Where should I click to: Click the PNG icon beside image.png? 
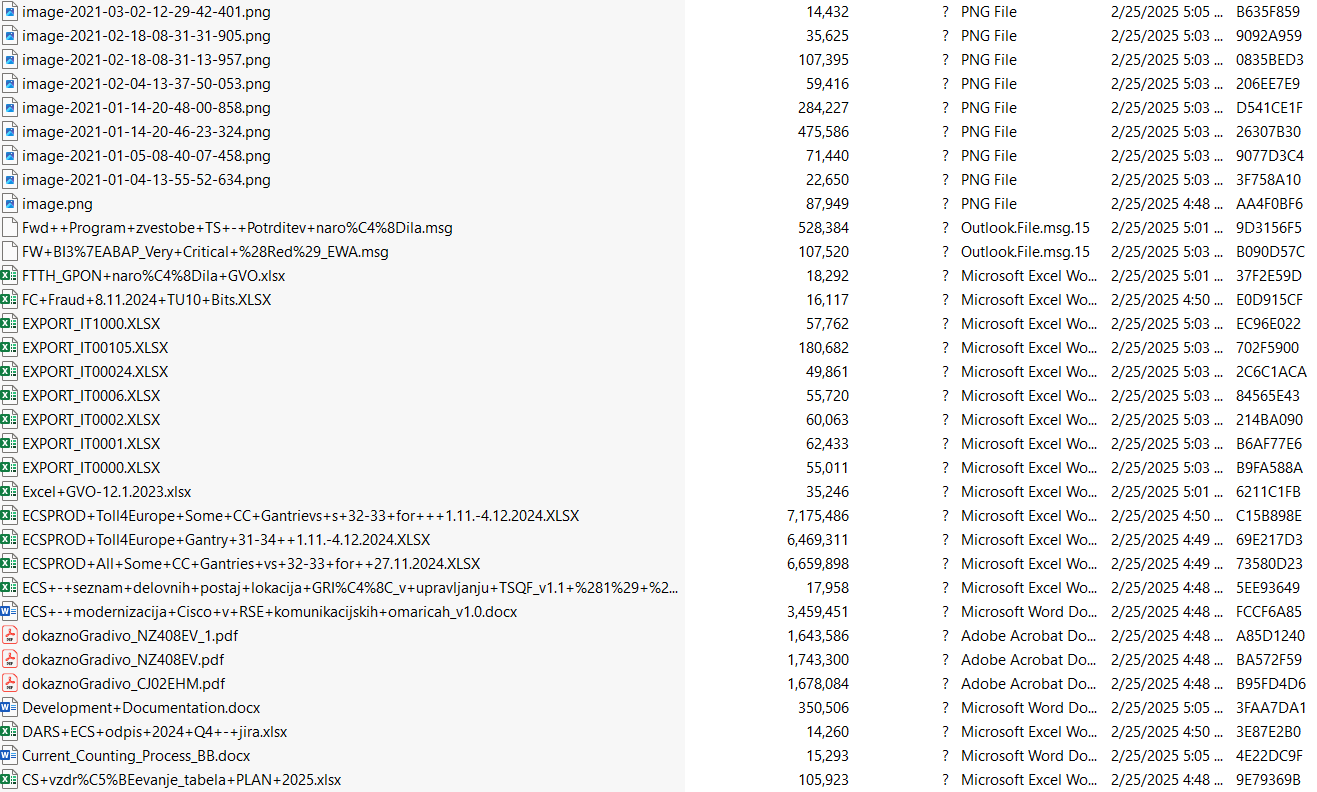tap(10, 204)
